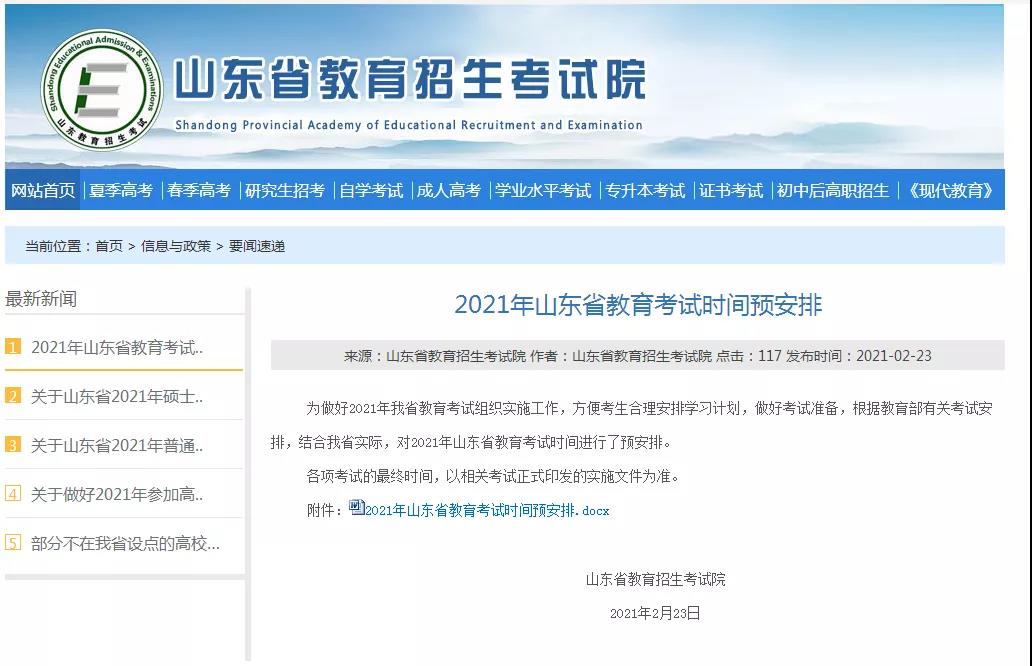Click the outlined number 4 news badge

click(13, 493)
